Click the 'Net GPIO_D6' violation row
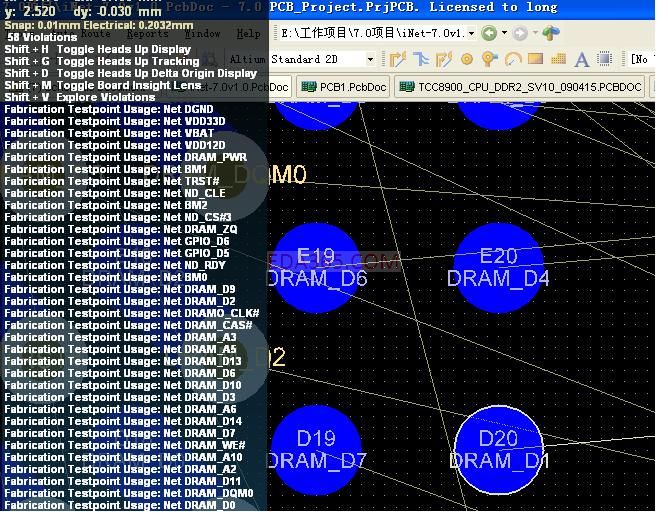Viewport: 668px width, 523px height. pos(117,241)
